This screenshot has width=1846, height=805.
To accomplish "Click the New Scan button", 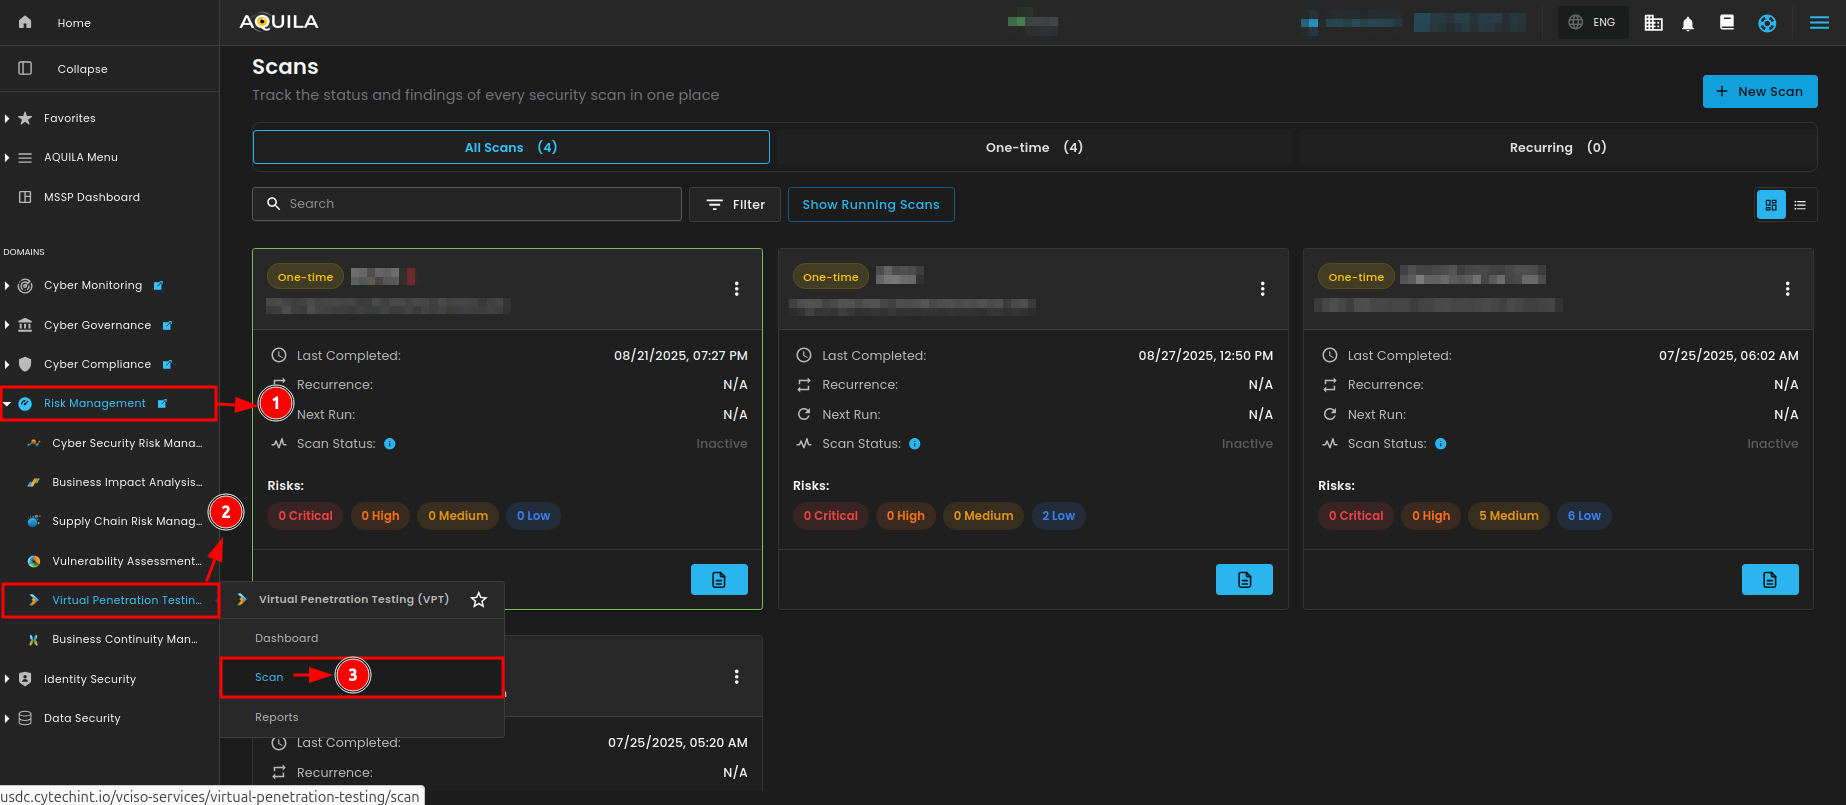I will point(1759,92).
